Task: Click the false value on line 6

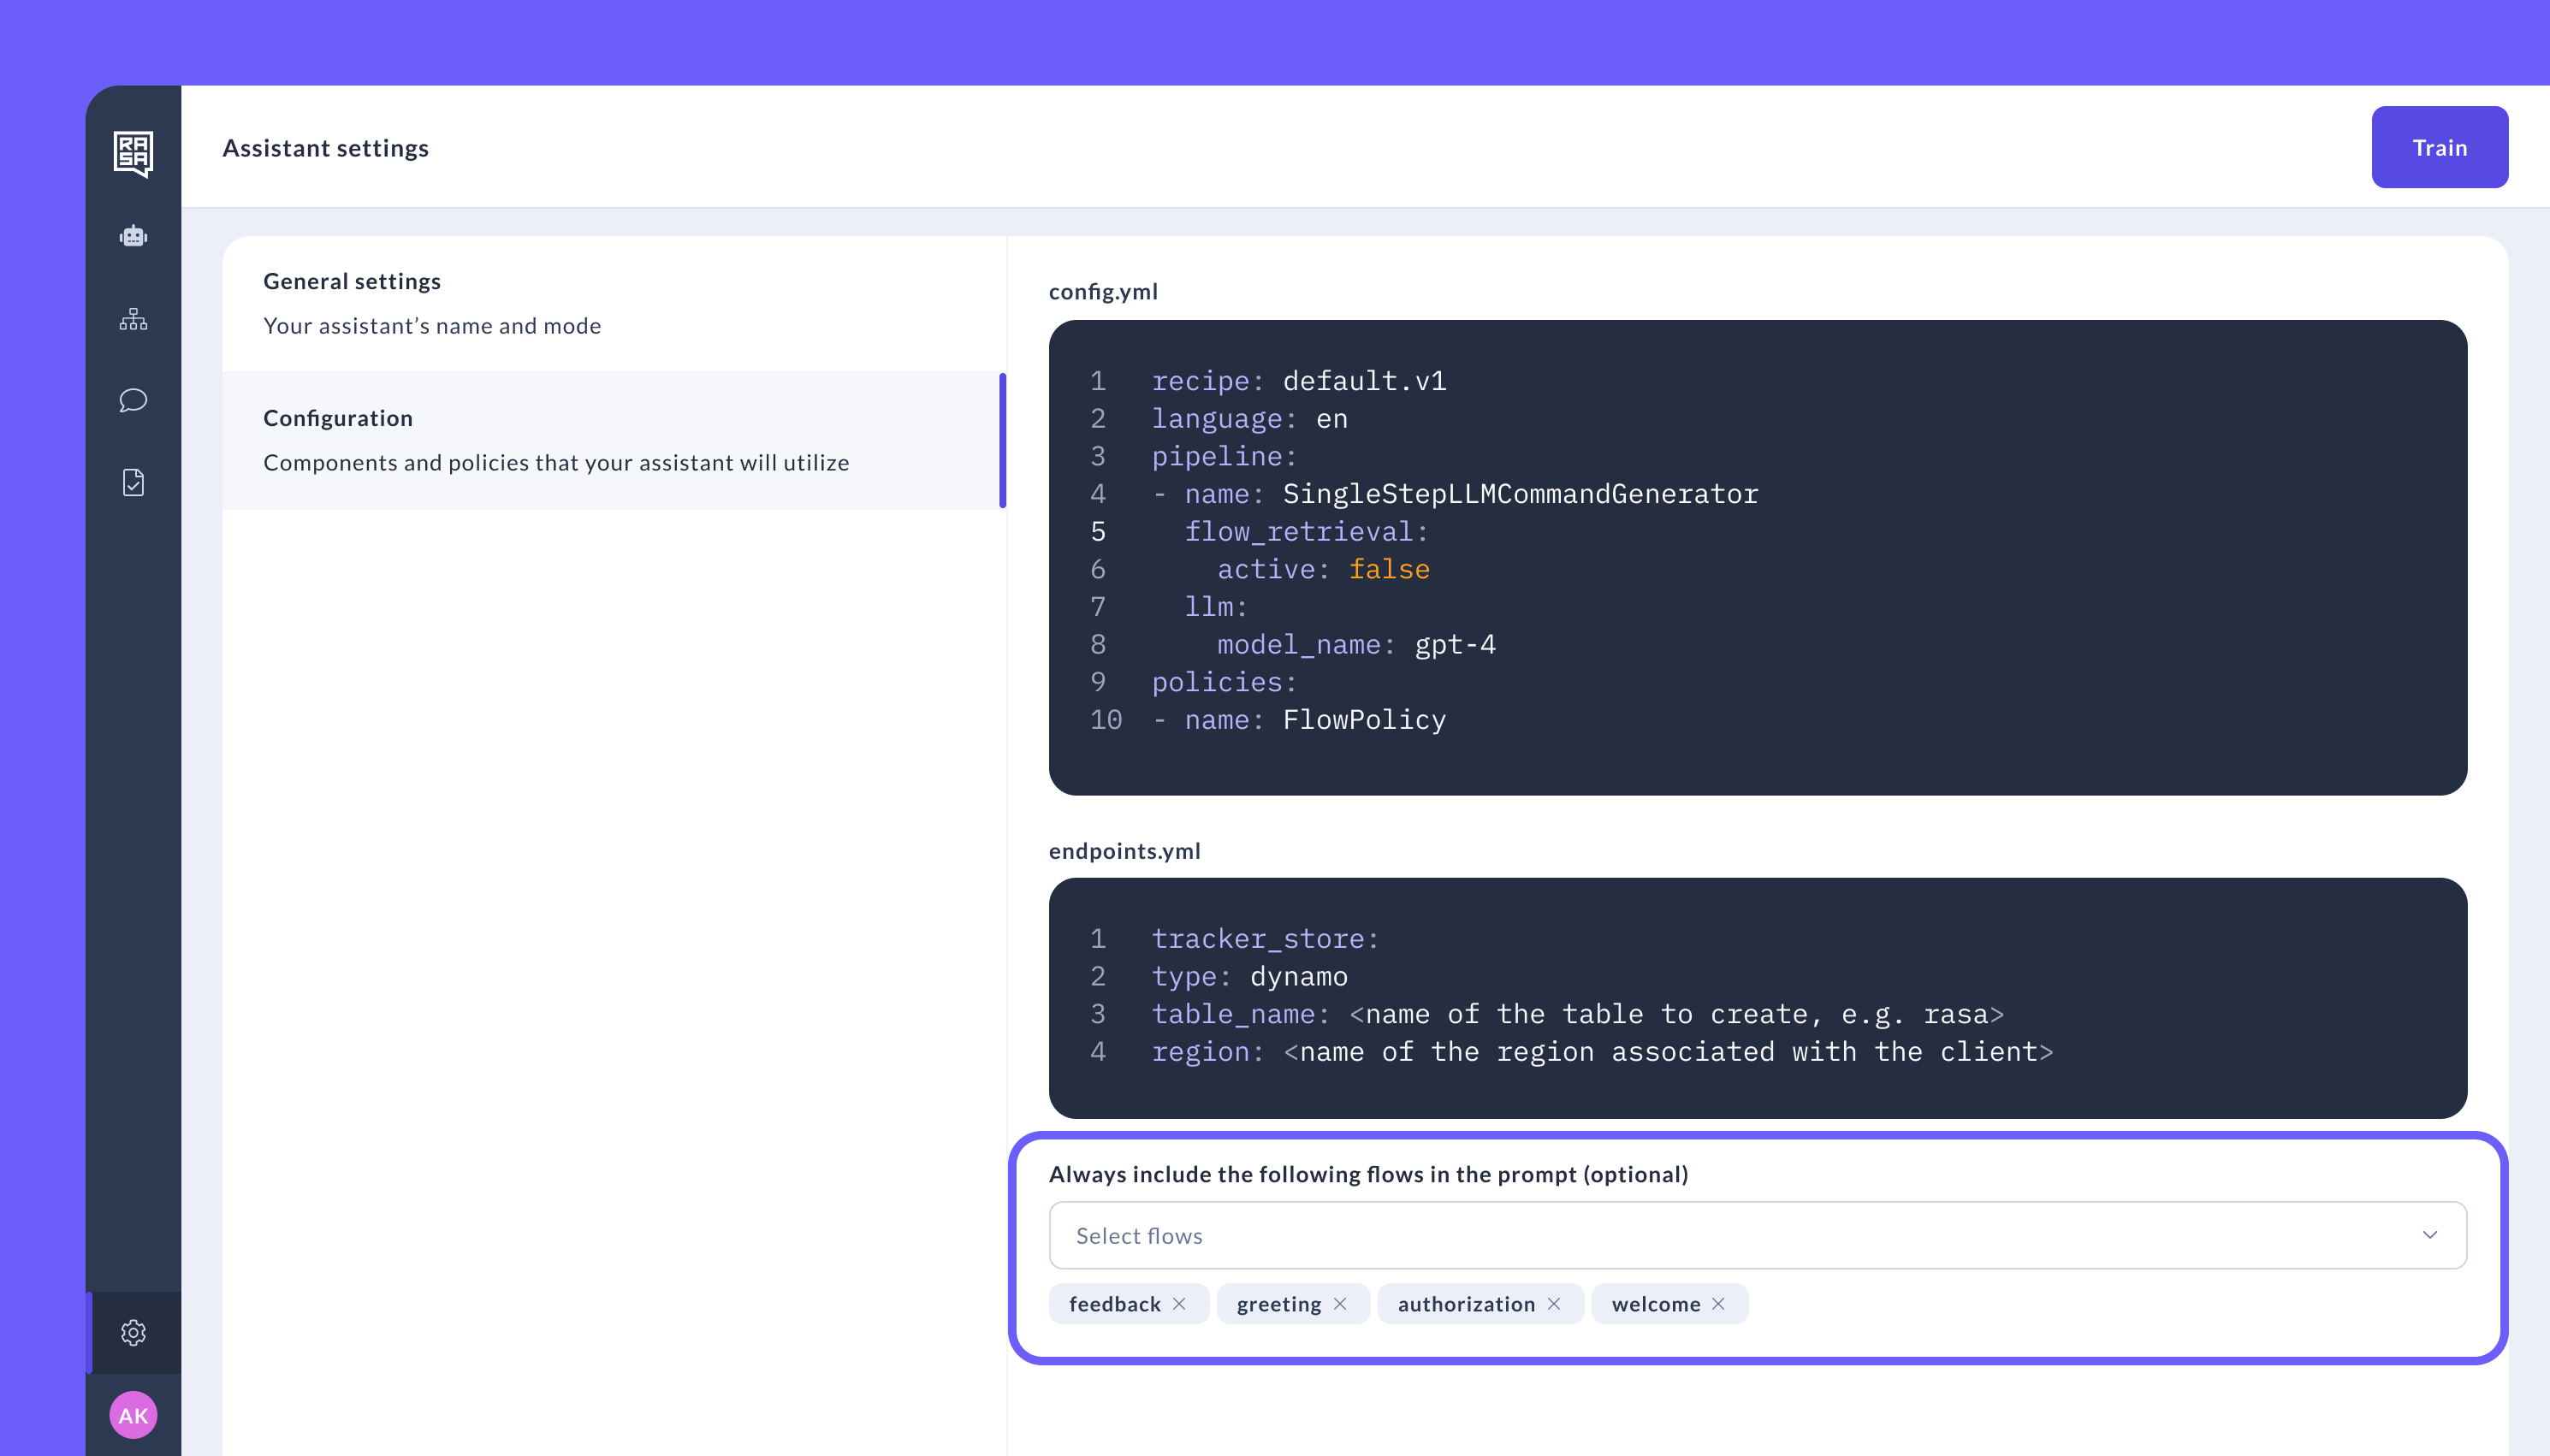Action: click(x=1389, y=569)
